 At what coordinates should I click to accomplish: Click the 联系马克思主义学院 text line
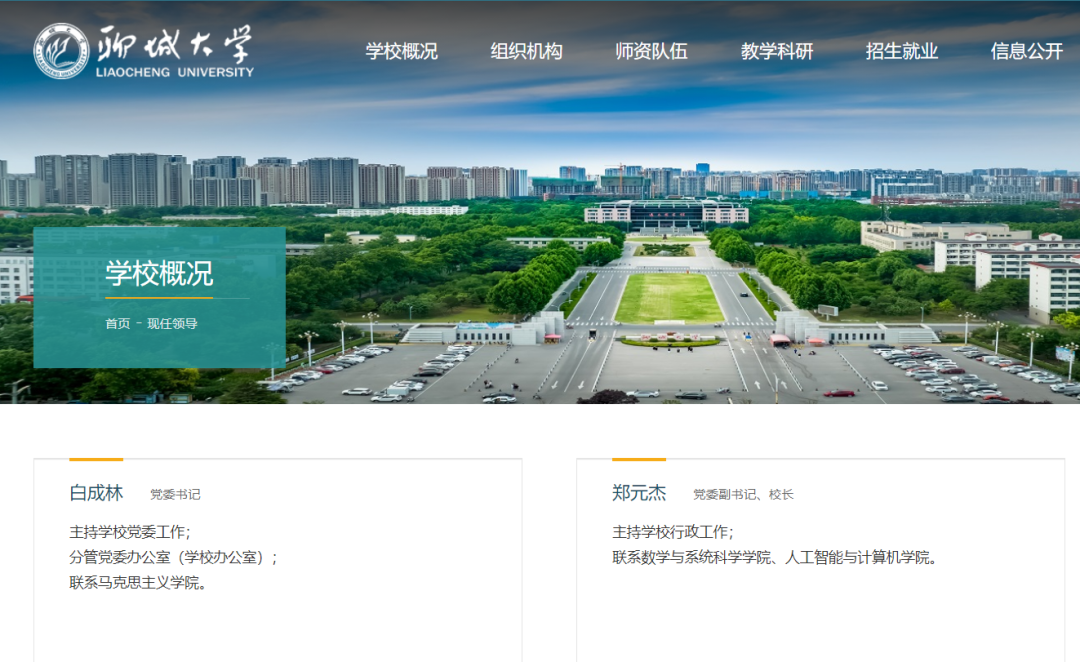coord(138,582)
